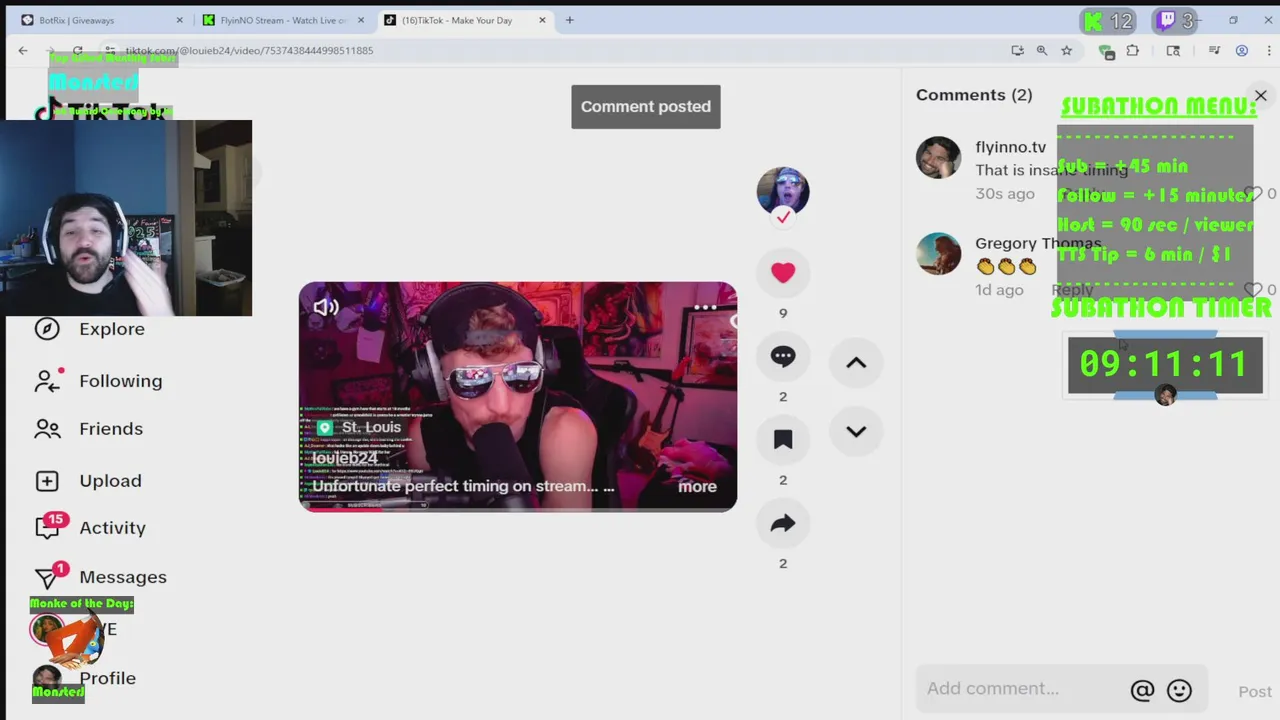Open the browser extensions puzzle icon

(1133, 50)
